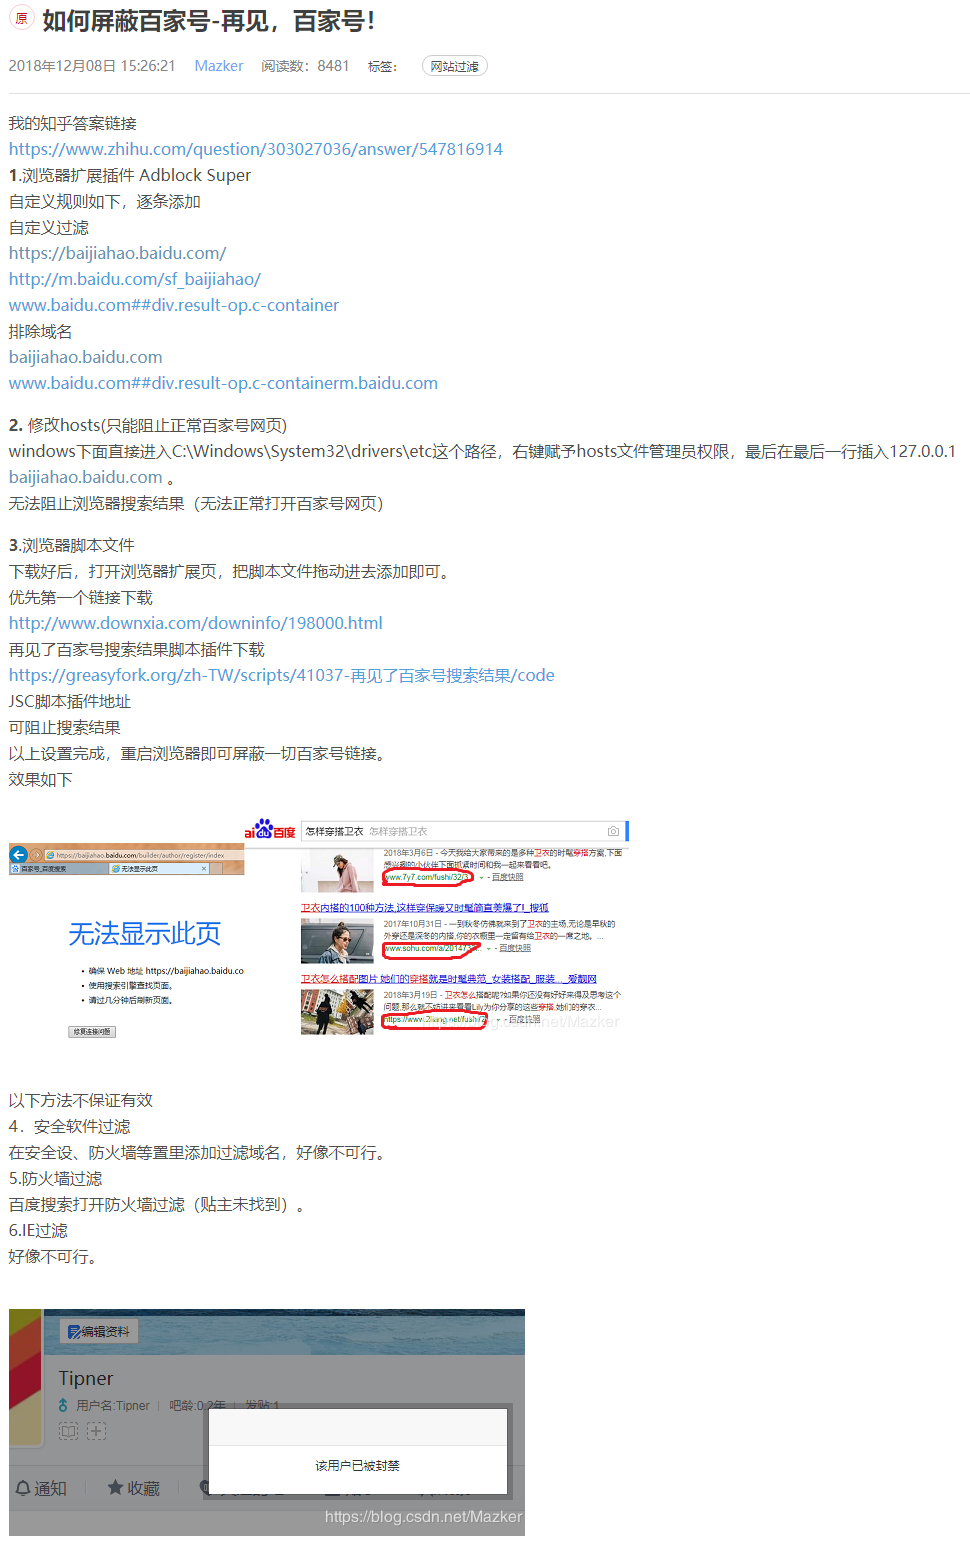
Task: Click the www.baidu.com##div.result-op.c-containerm.baidu.com link
Action: [223, 383]
